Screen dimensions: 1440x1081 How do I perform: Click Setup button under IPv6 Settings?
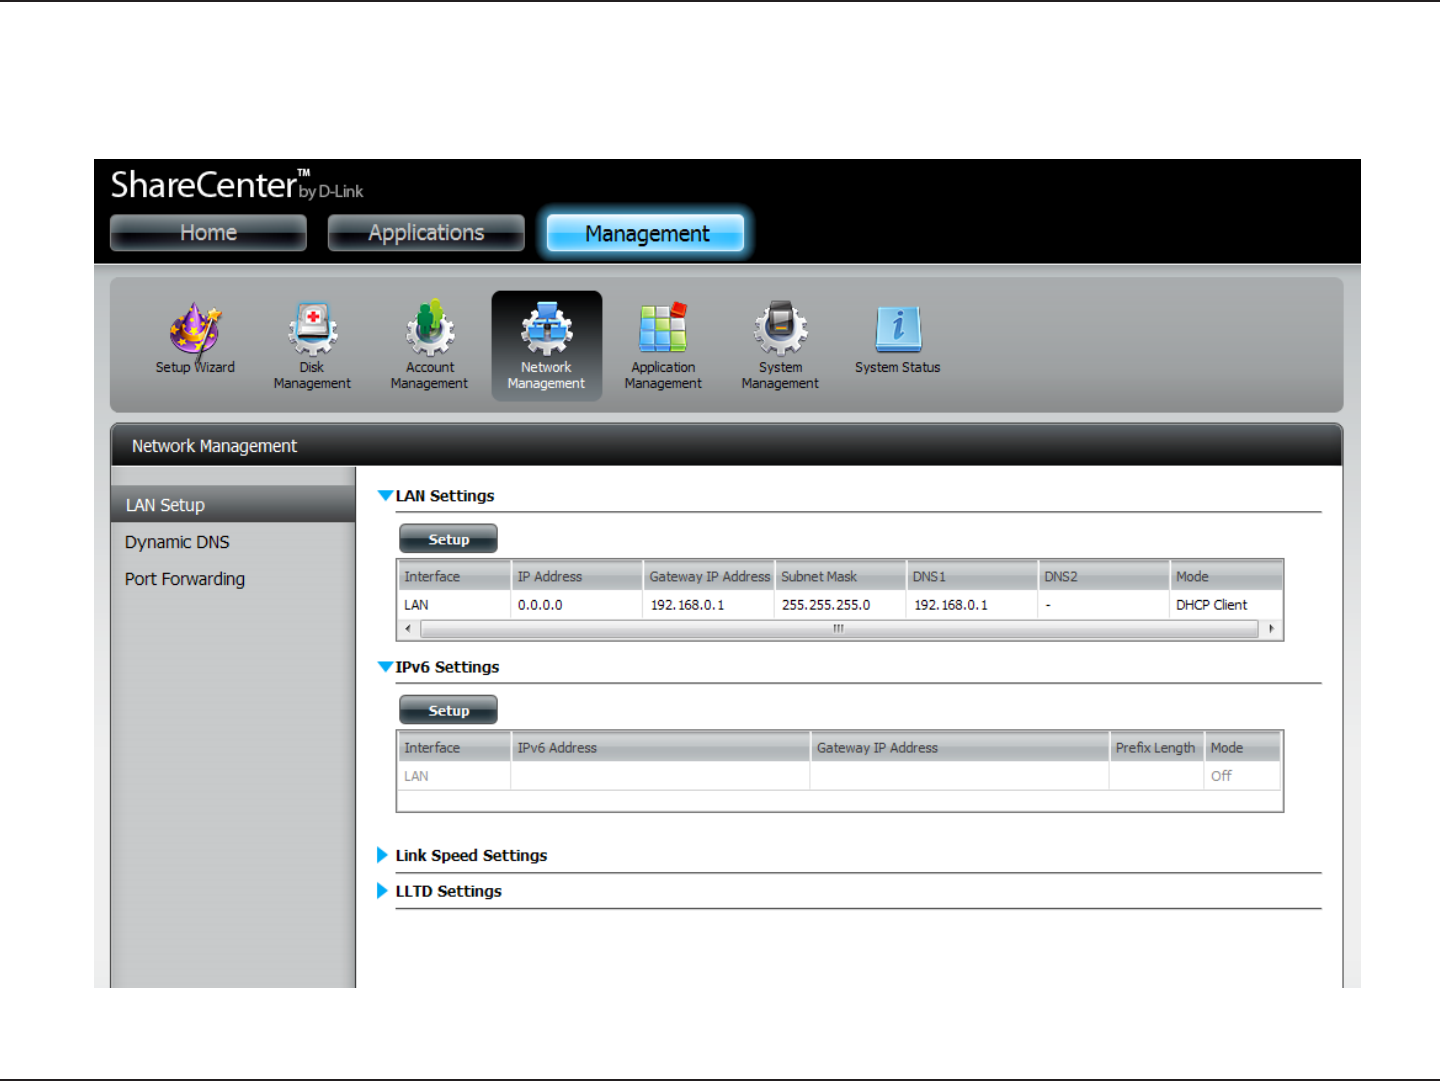[x=448, y=710]
